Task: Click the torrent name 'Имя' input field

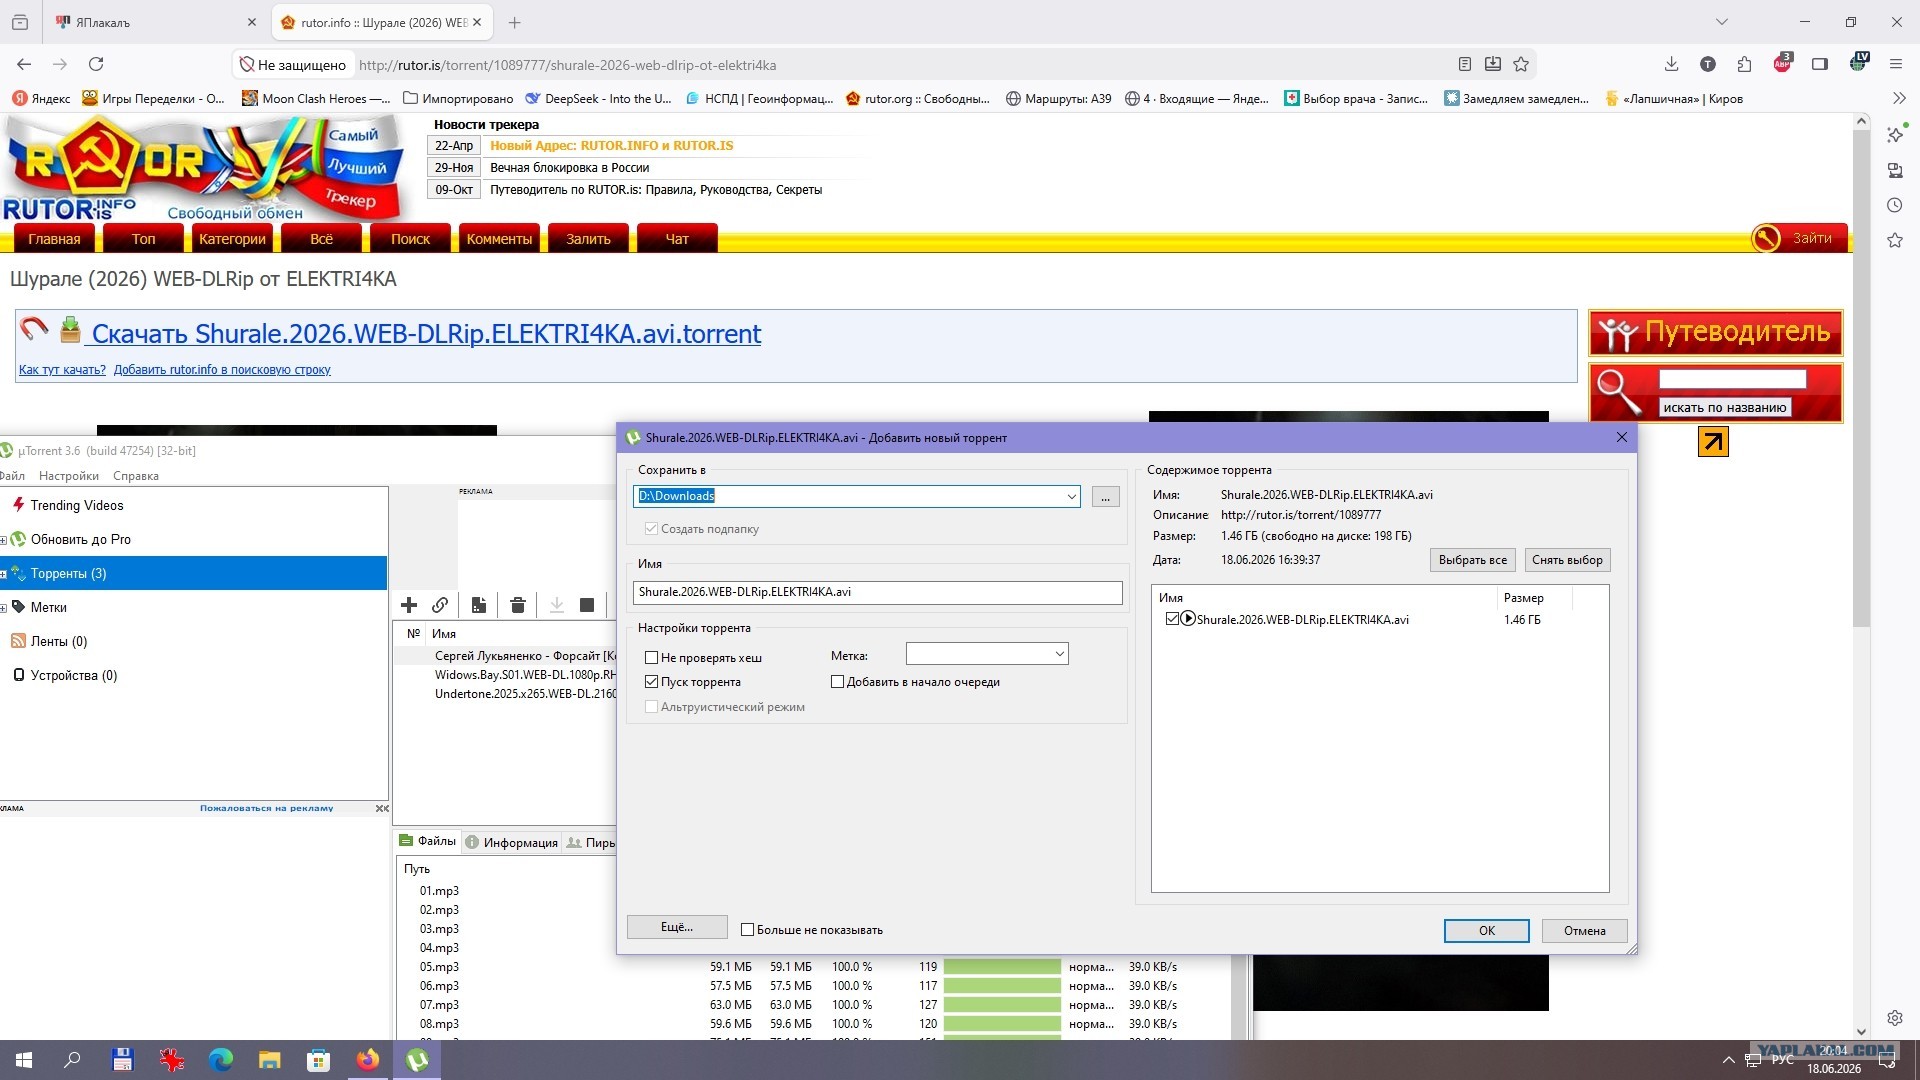Action: pos(877,592)
